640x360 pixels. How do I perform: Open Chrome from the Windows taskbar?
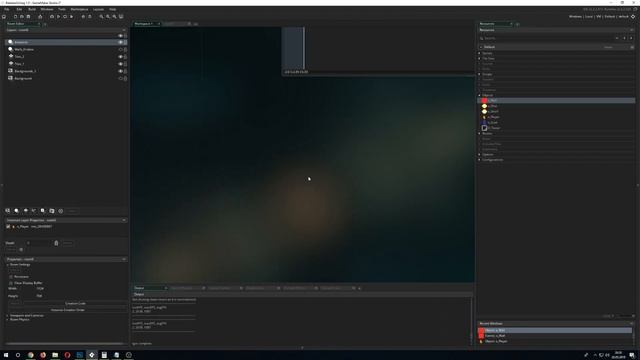click(31, 355)
